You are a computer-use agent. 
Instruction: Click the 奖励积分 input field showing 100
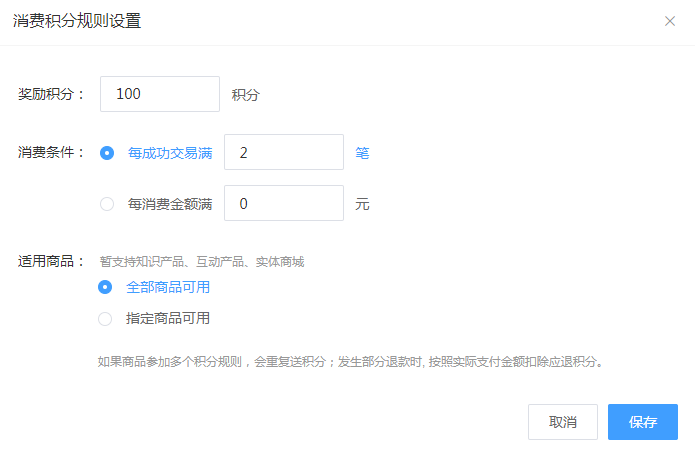160,94
